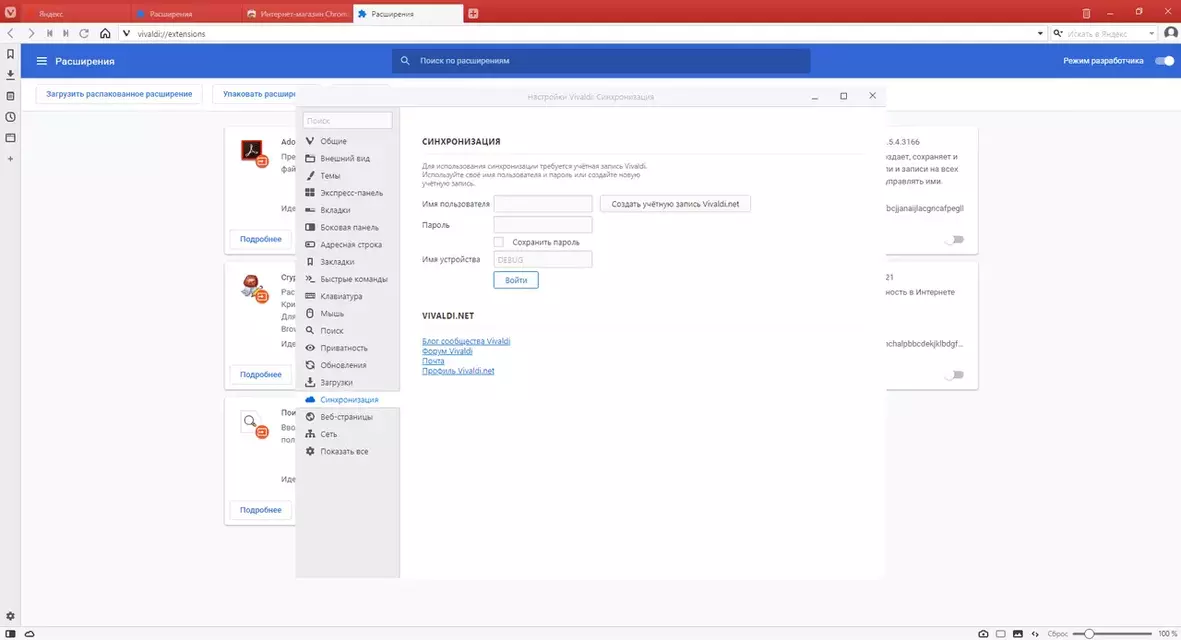Click the user profile icon in the toolbar
The image size is (1181, 640).
click(x=1170, y=33)
